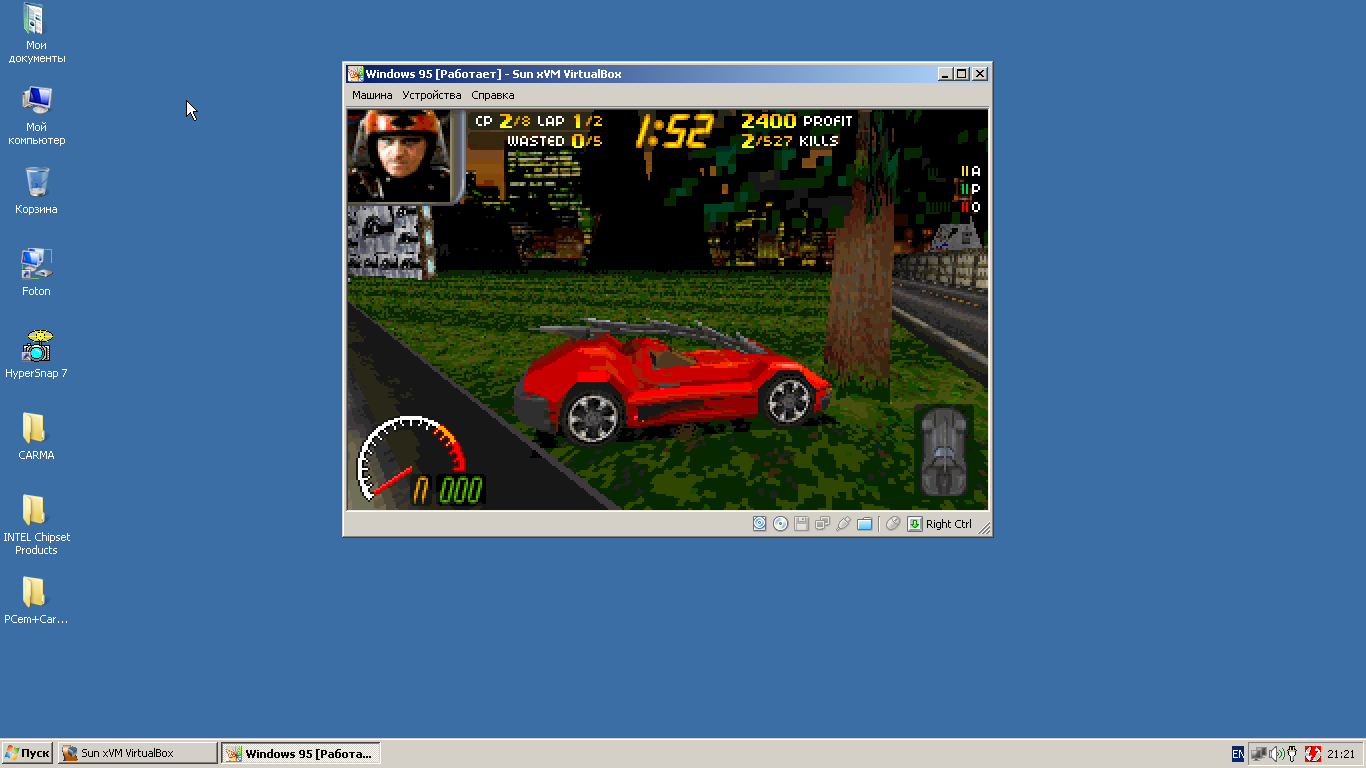Select the HyperSnap 7 desktop icon
1366x768 pixels.
[36, 355]
